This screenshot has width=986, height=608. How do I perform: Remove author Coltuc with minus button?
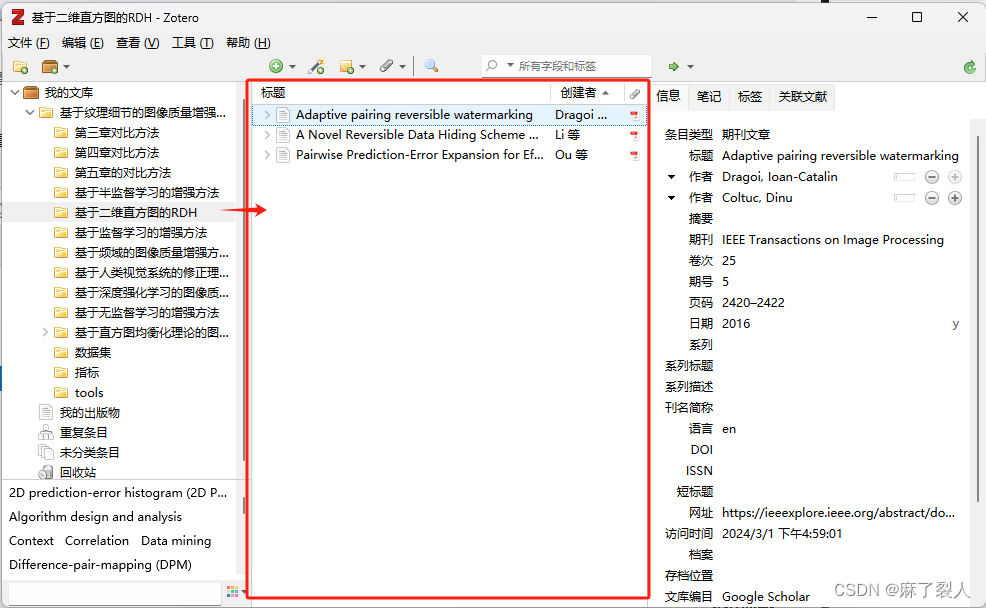(x=932, y=198)
